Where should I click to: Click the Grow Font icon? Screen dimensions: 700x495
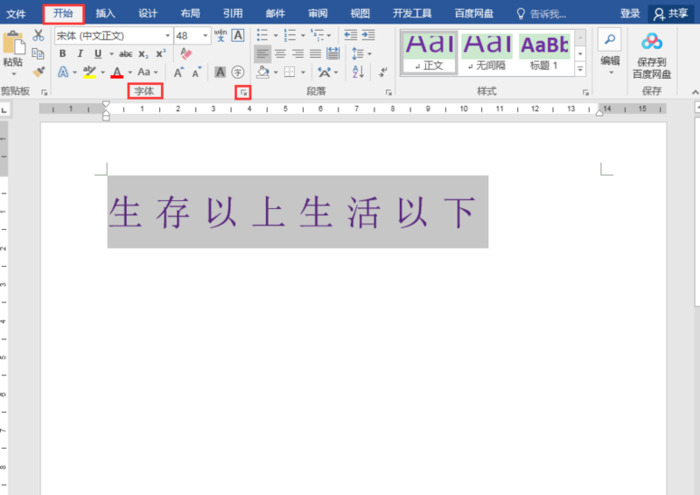click(179, 72)
